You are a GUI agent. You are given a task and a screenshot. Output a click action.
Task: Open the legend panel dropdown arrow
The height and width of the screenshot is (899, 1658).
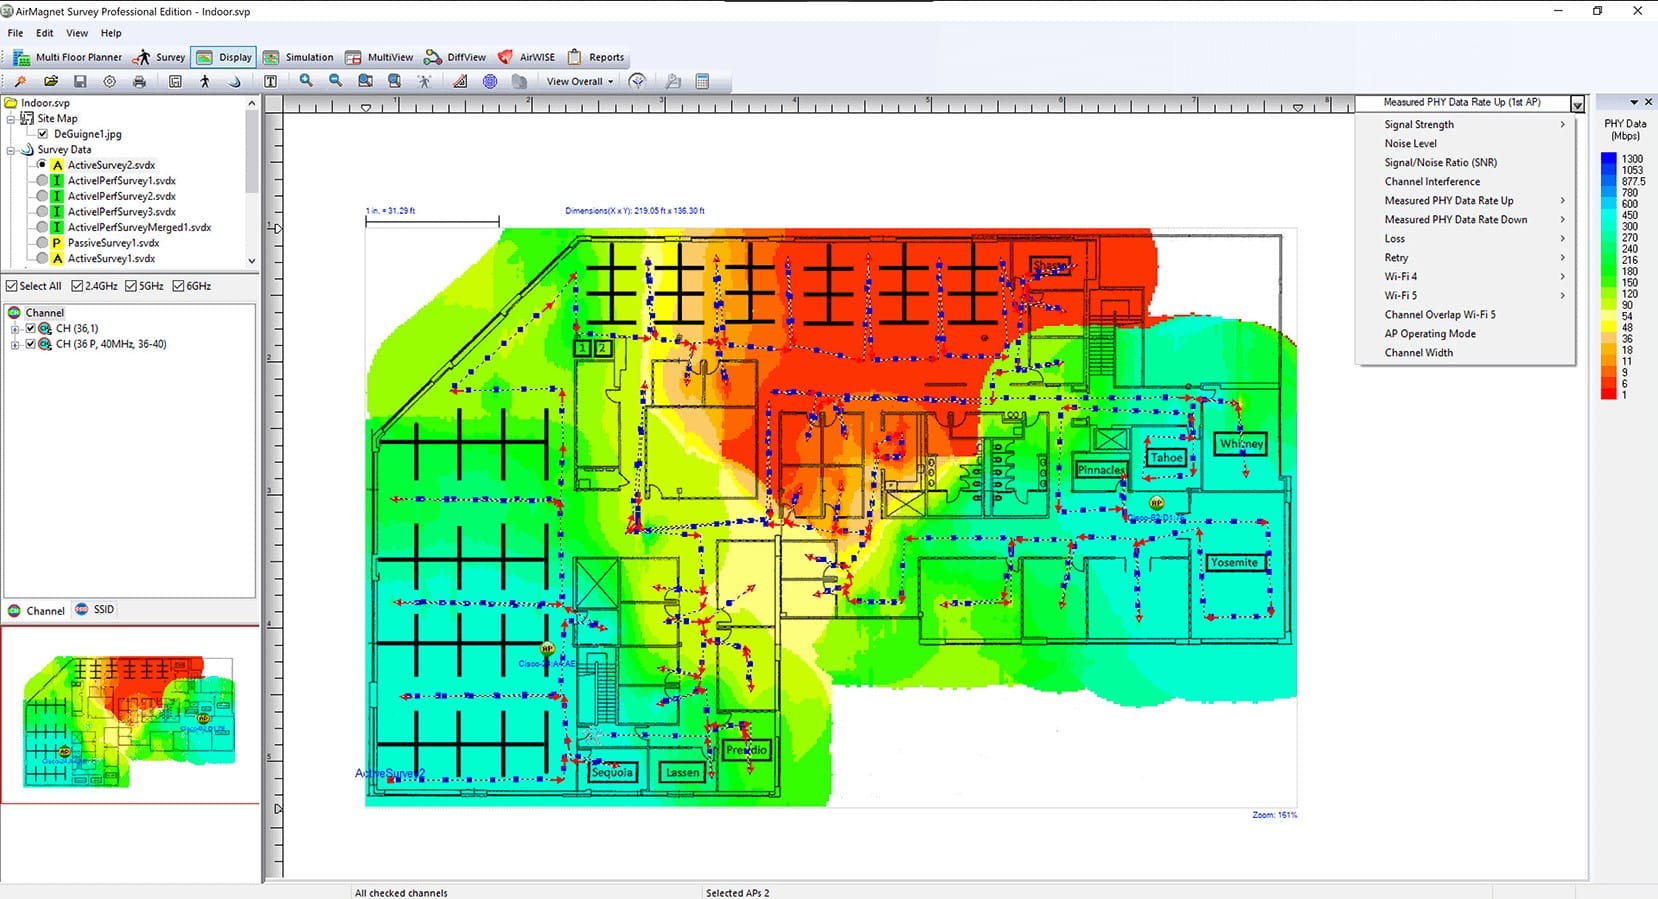coord(1634,102)
